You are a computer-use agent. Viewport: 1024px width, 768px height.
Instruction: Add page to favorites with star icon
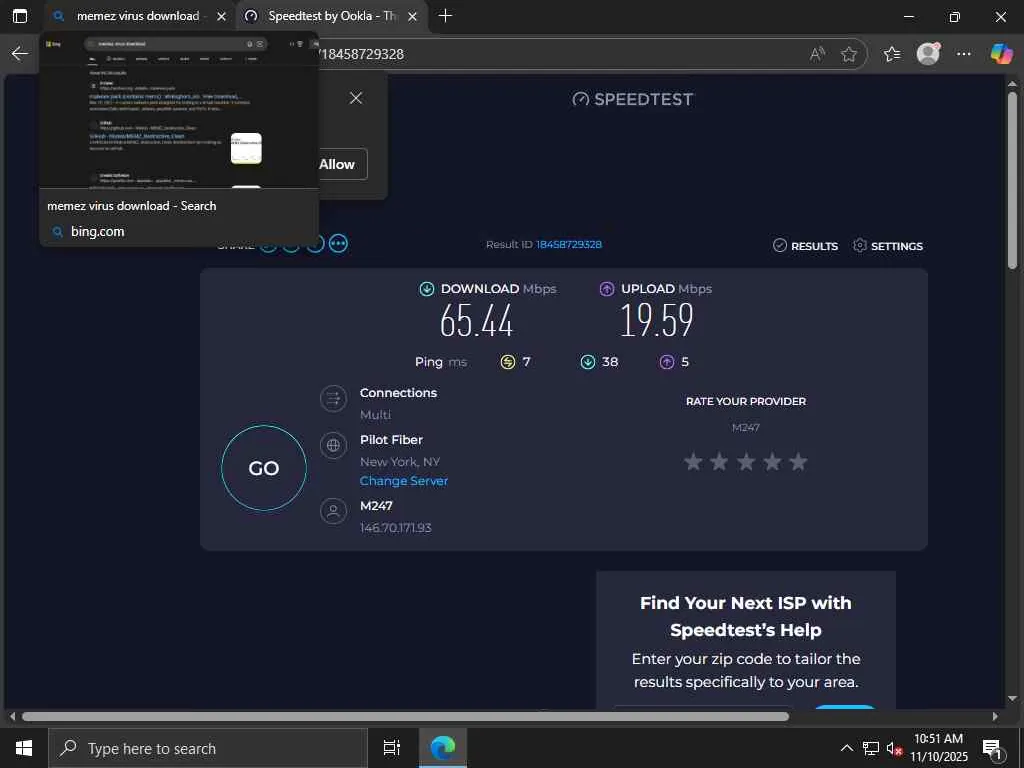[849, 54]
